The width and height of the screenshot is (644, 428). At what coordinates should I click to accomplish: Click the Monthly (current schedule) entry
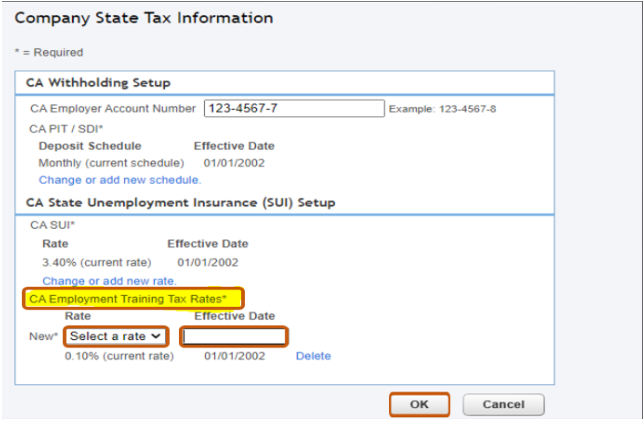click(111, 163)
